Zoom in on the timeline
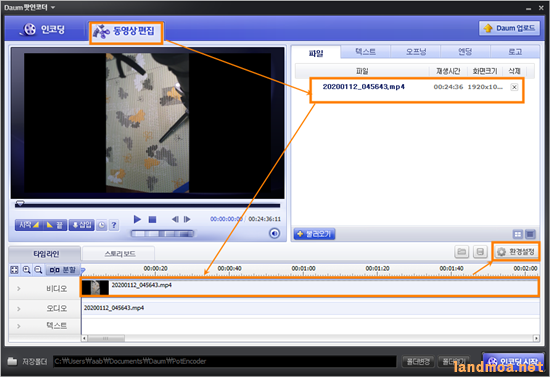 [26, 270]
